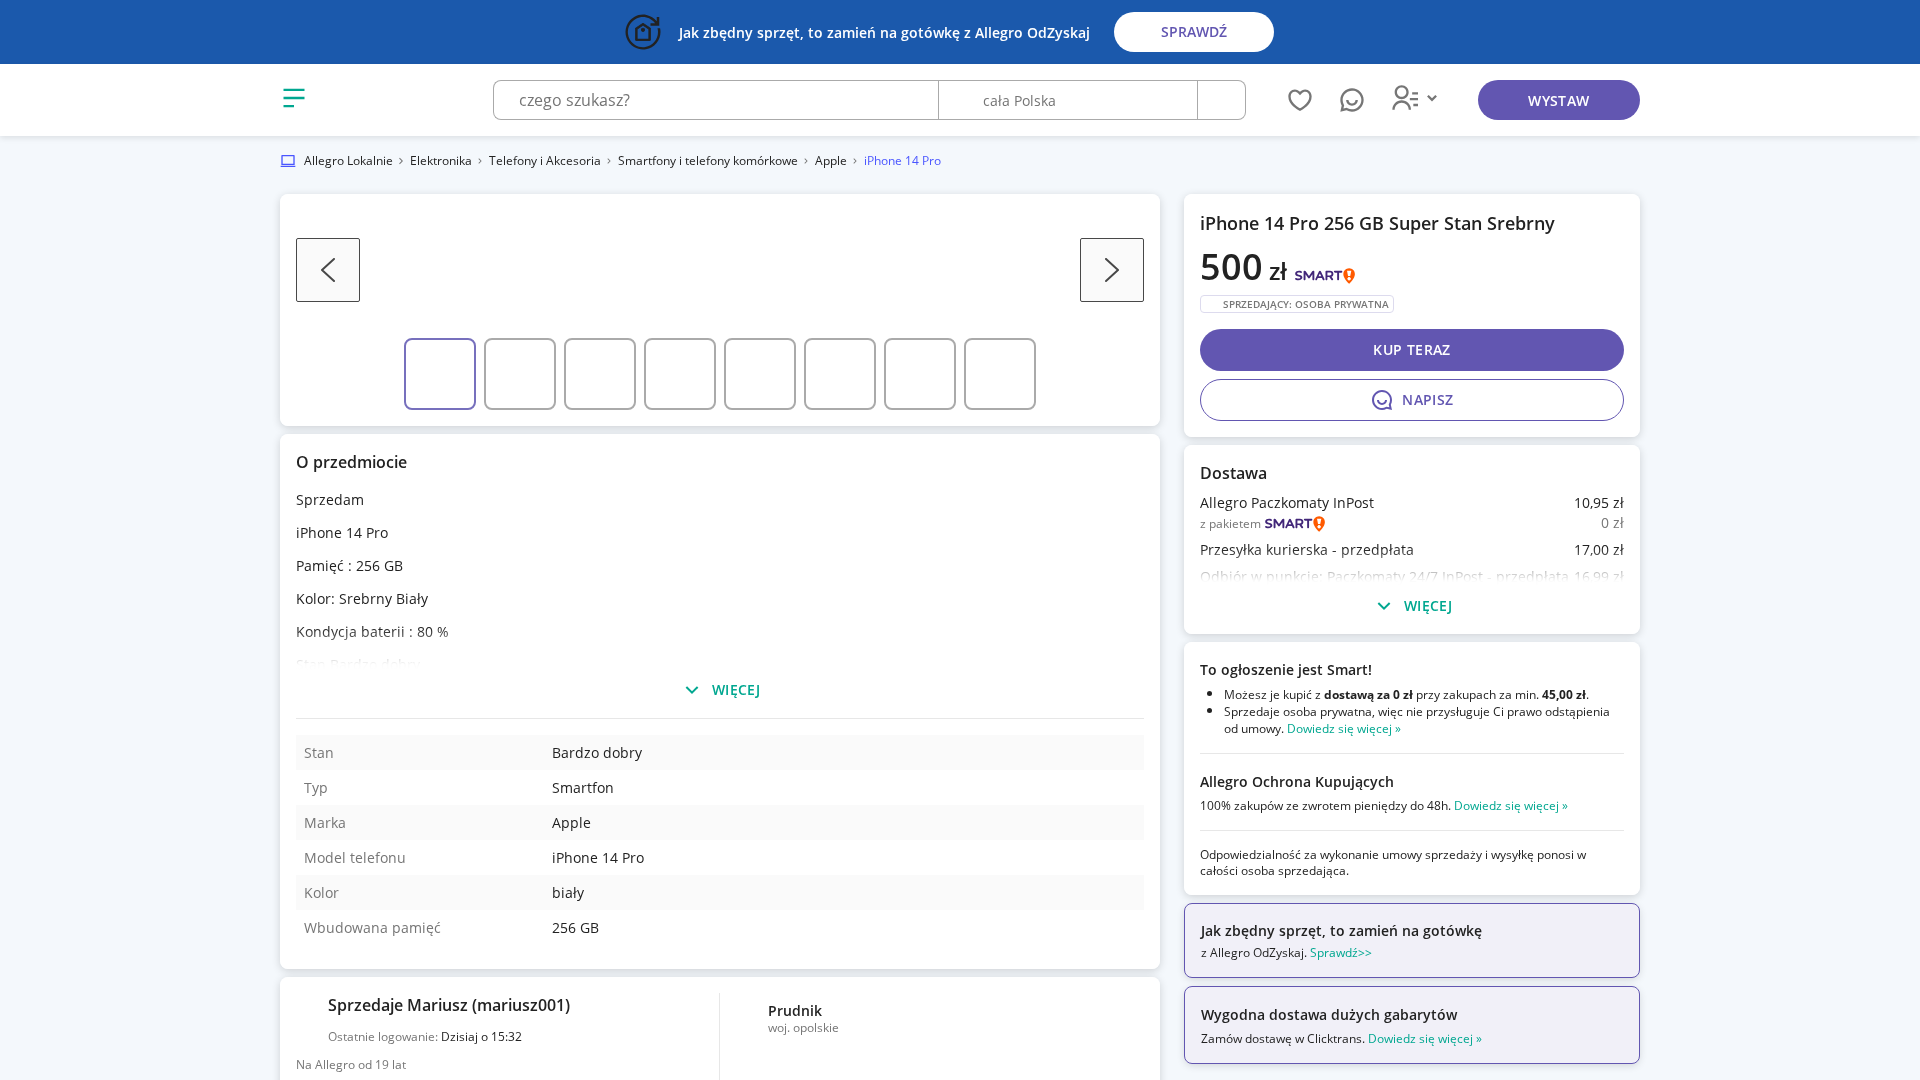1920x1080 pixels.
Task: Select eighth gallery thumbnail
Action: pos(1000,374)
